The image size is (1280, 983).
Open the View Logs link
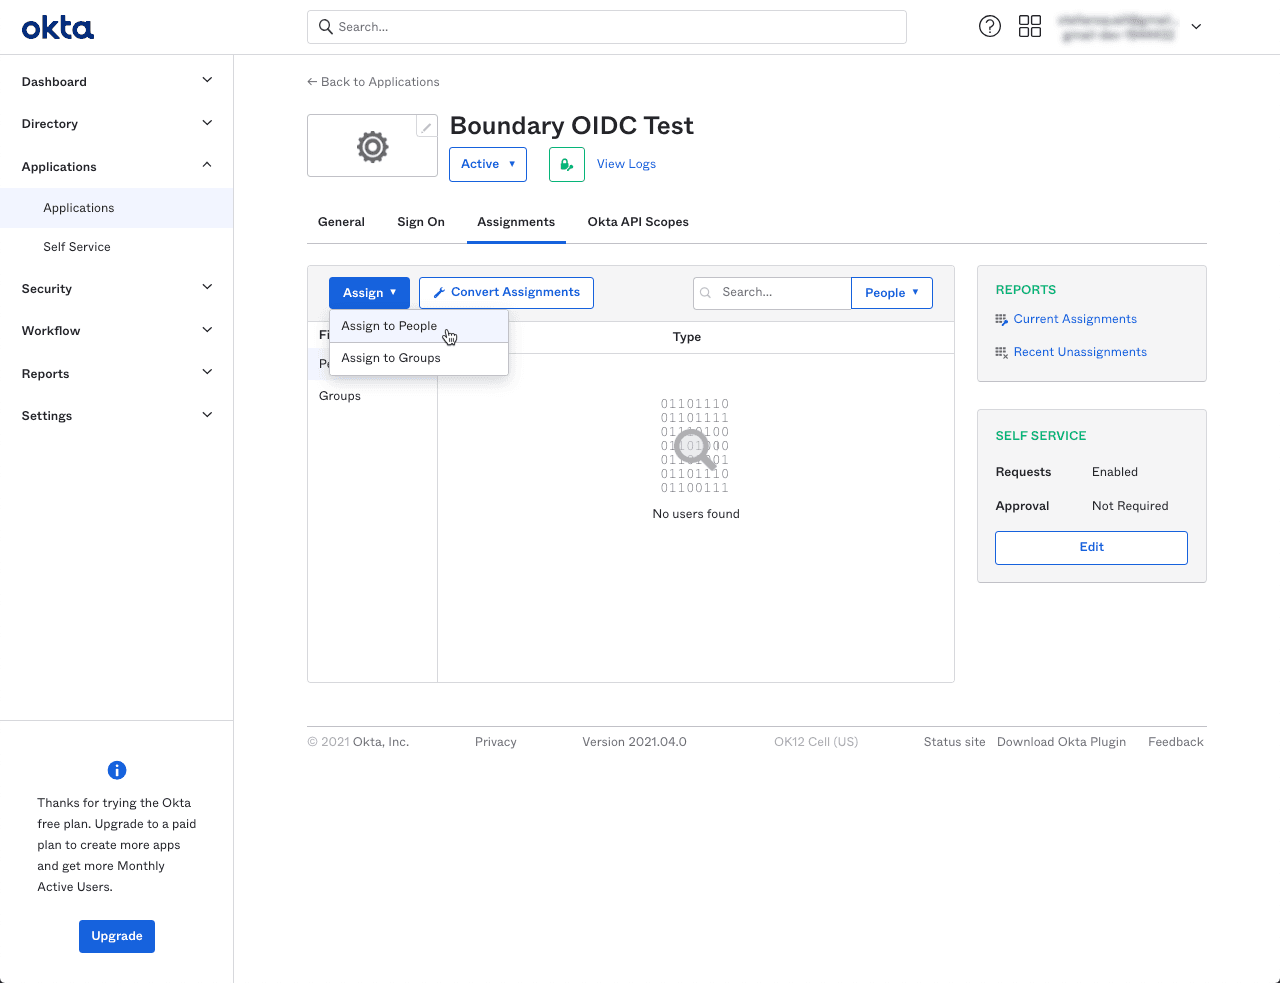(626, 164)
